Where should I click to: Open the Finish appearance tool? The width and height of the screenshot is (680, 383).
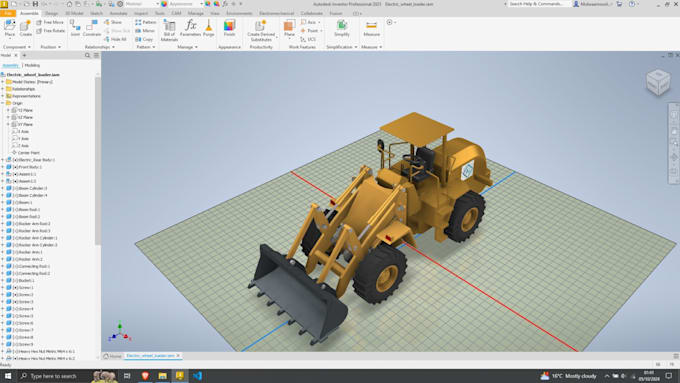tap(229, 29)
